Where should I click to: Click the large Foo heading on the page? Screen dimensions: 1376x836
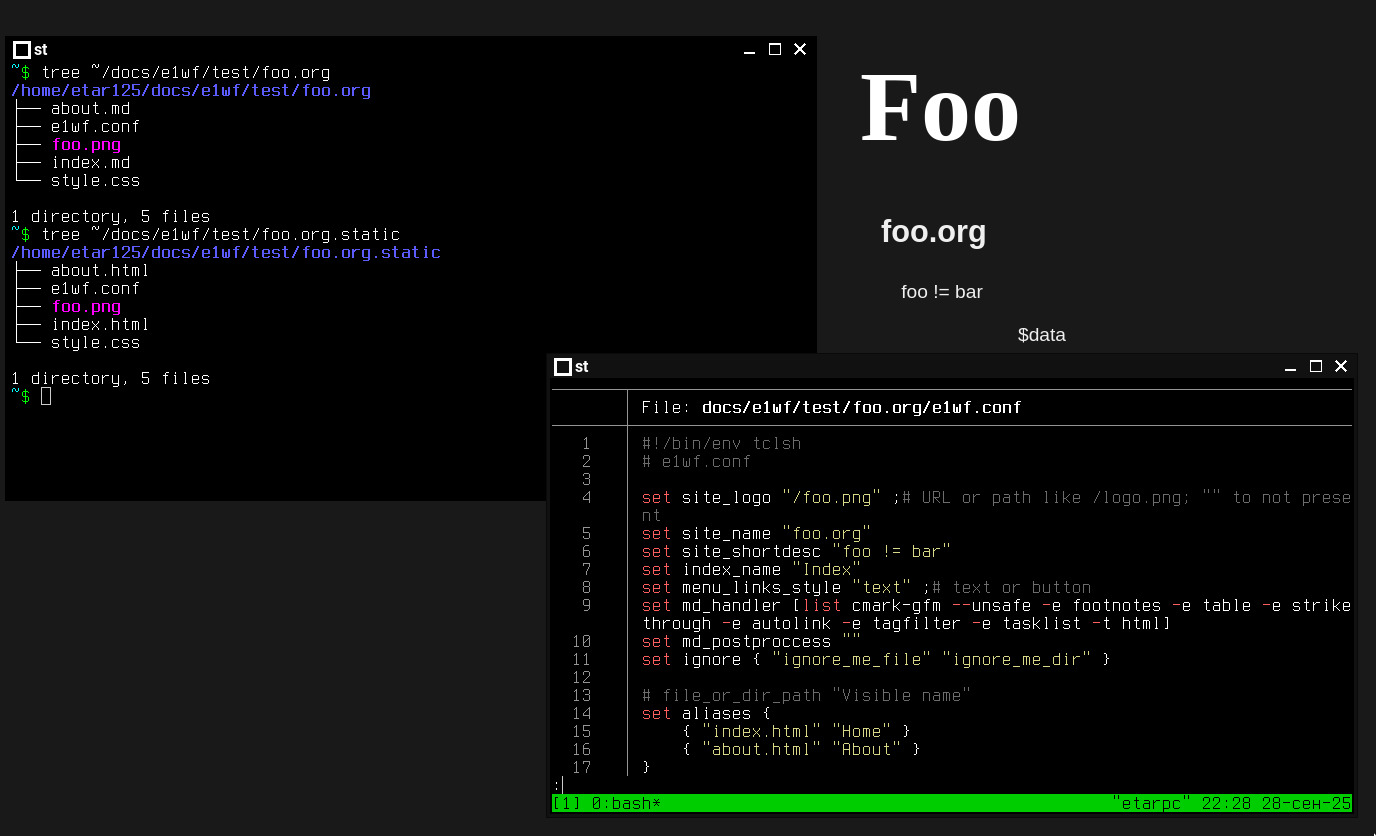coord(939,109)
